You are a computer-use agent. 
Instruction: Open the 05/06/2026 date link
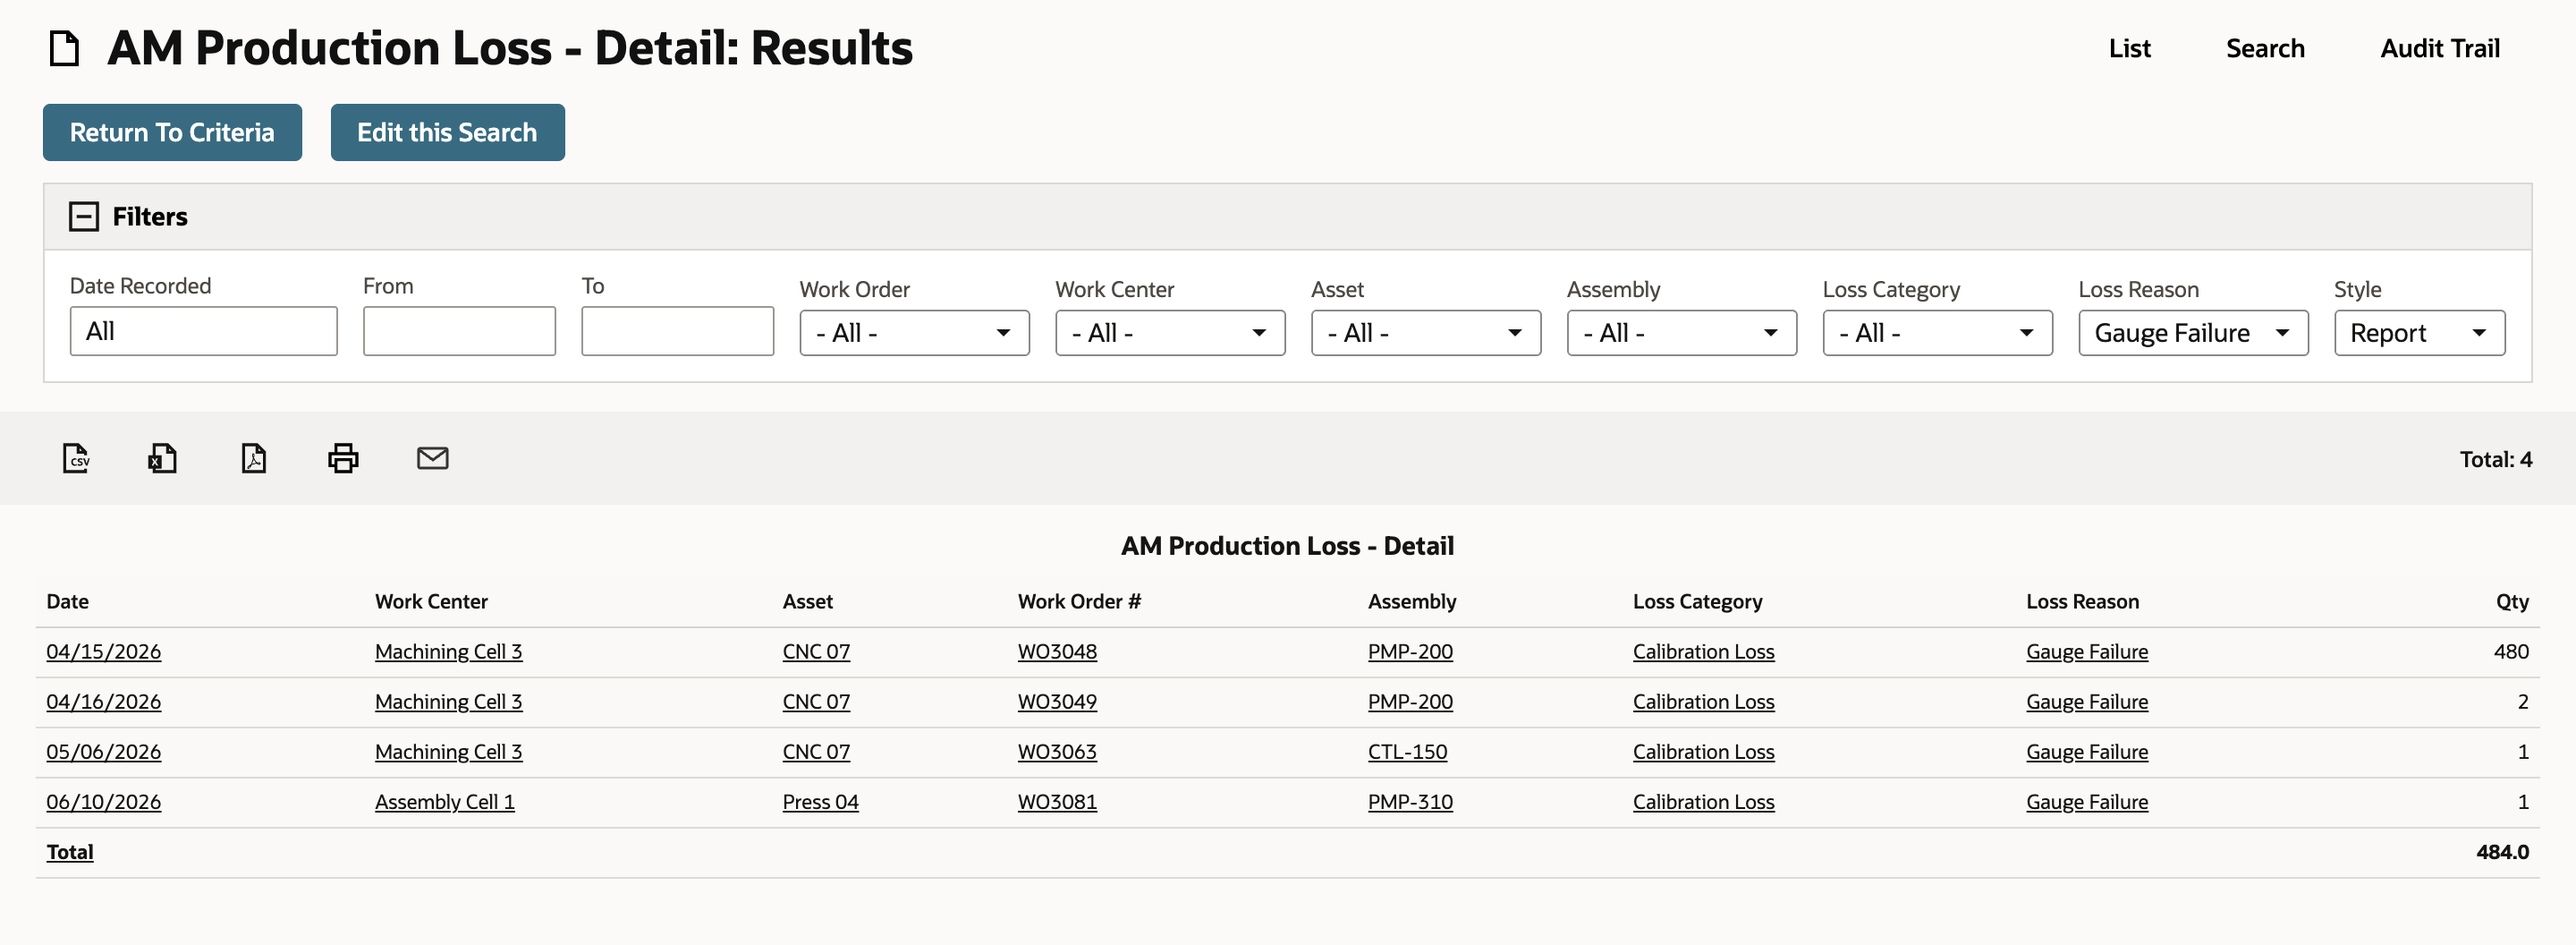[104, 752]
